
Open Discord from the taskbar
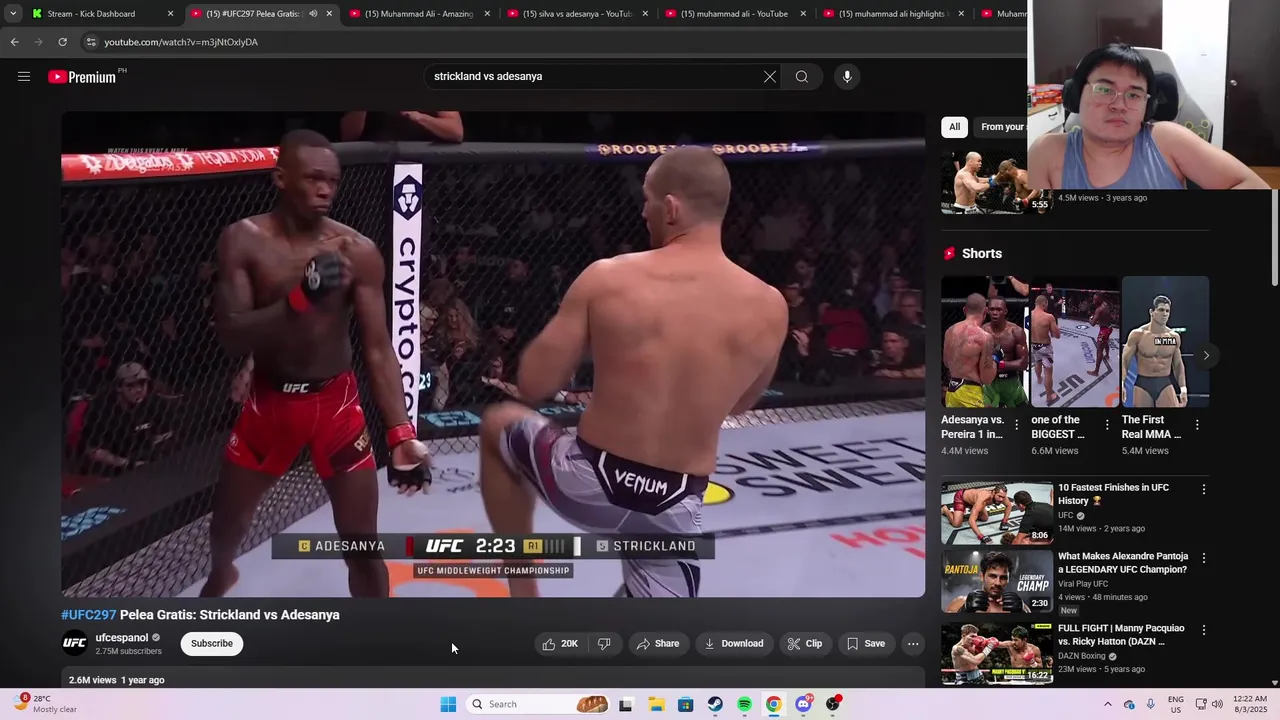pyautogui.click(x=803, y=704)
